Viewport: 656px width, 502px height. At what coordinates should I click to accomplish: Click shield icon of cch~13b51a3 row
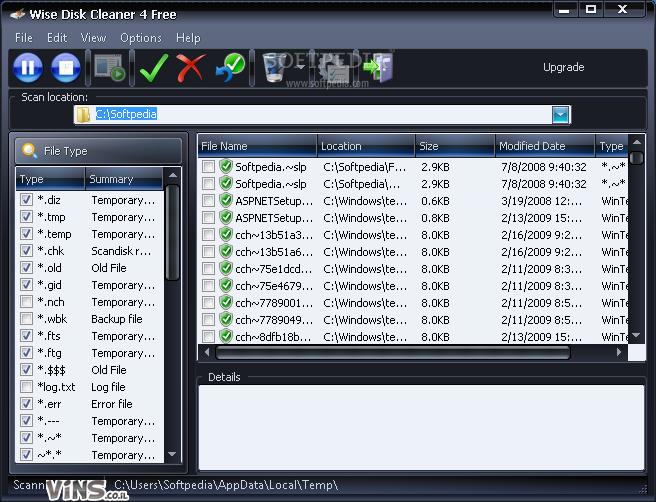click(x=226, y=234)
